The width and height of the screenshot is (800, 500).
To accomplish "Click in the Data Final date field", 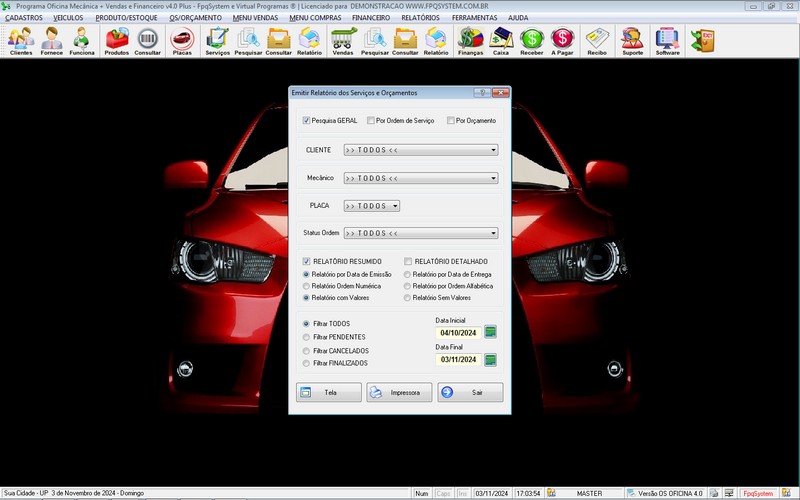I will [x=458, y=359].
